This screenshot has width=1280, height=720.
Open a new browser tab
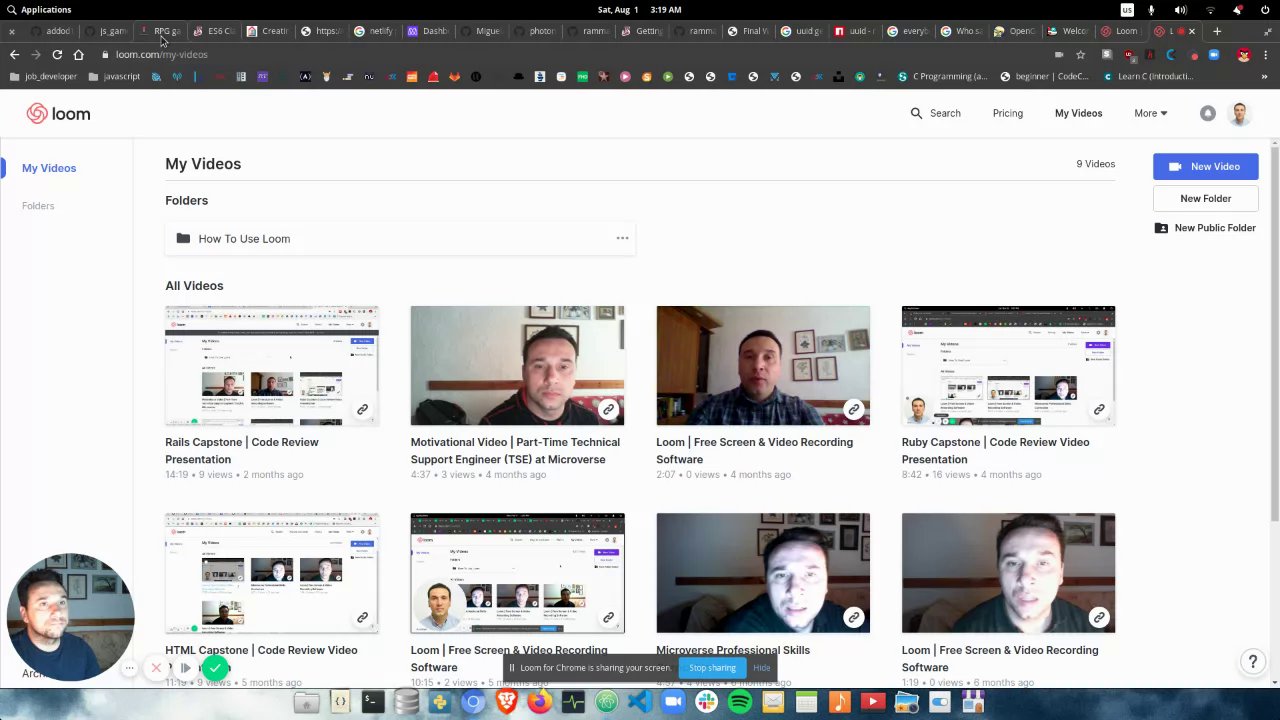(1217, 31)
